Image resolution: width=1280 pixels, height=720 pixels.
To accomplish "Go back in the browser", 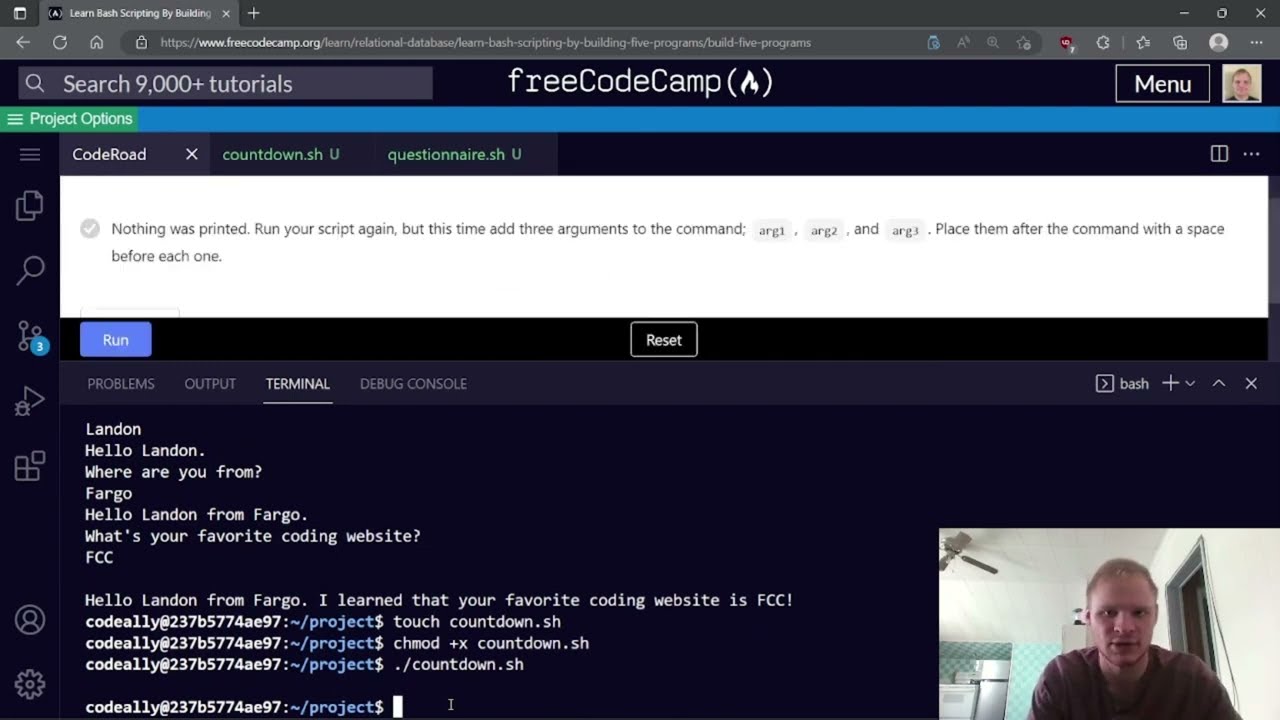I will click(x=23, y=42).
